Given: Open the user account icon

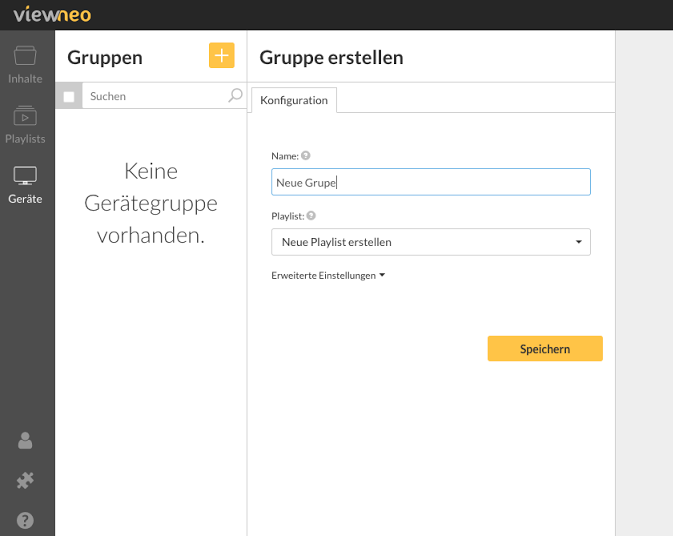Looking at the screenshot, I should coord(25,440).
